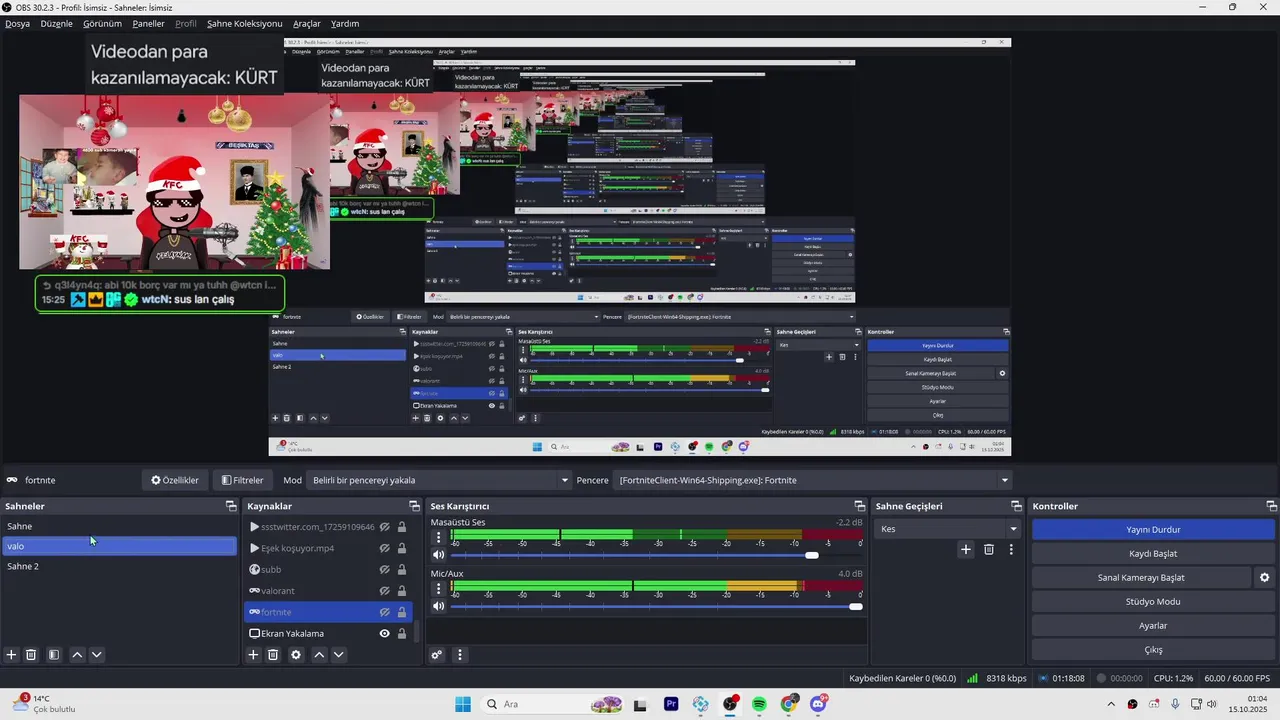
Task: Open the mixer options menu dots at the bottom of Ses Karıştırıcı
Action: pos(460,655)
